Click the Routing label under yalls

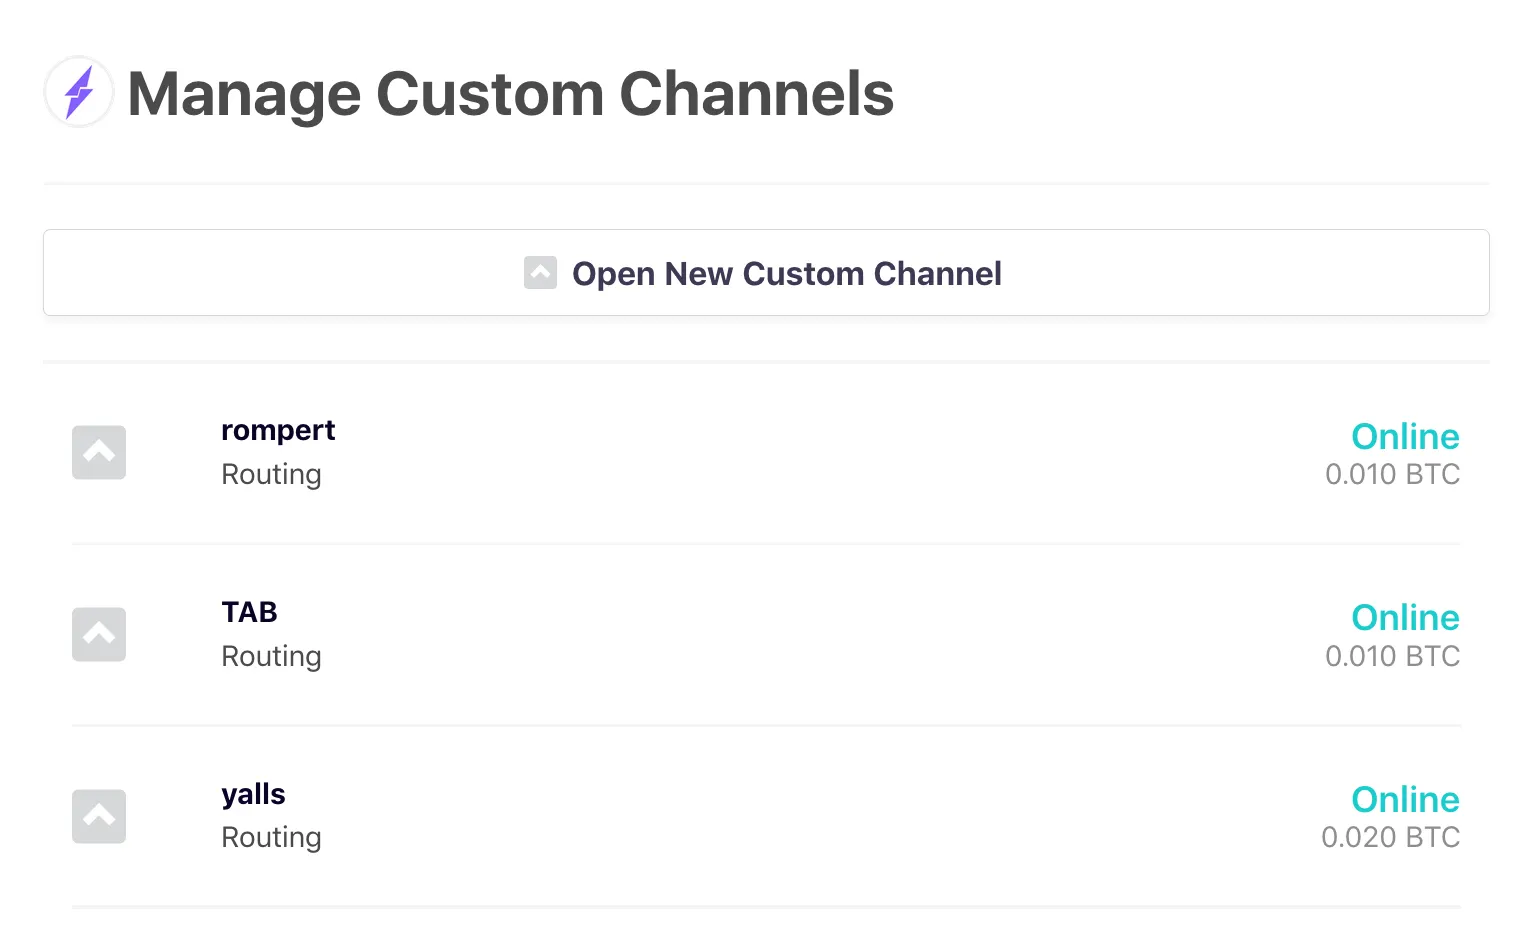pos(271,837)
